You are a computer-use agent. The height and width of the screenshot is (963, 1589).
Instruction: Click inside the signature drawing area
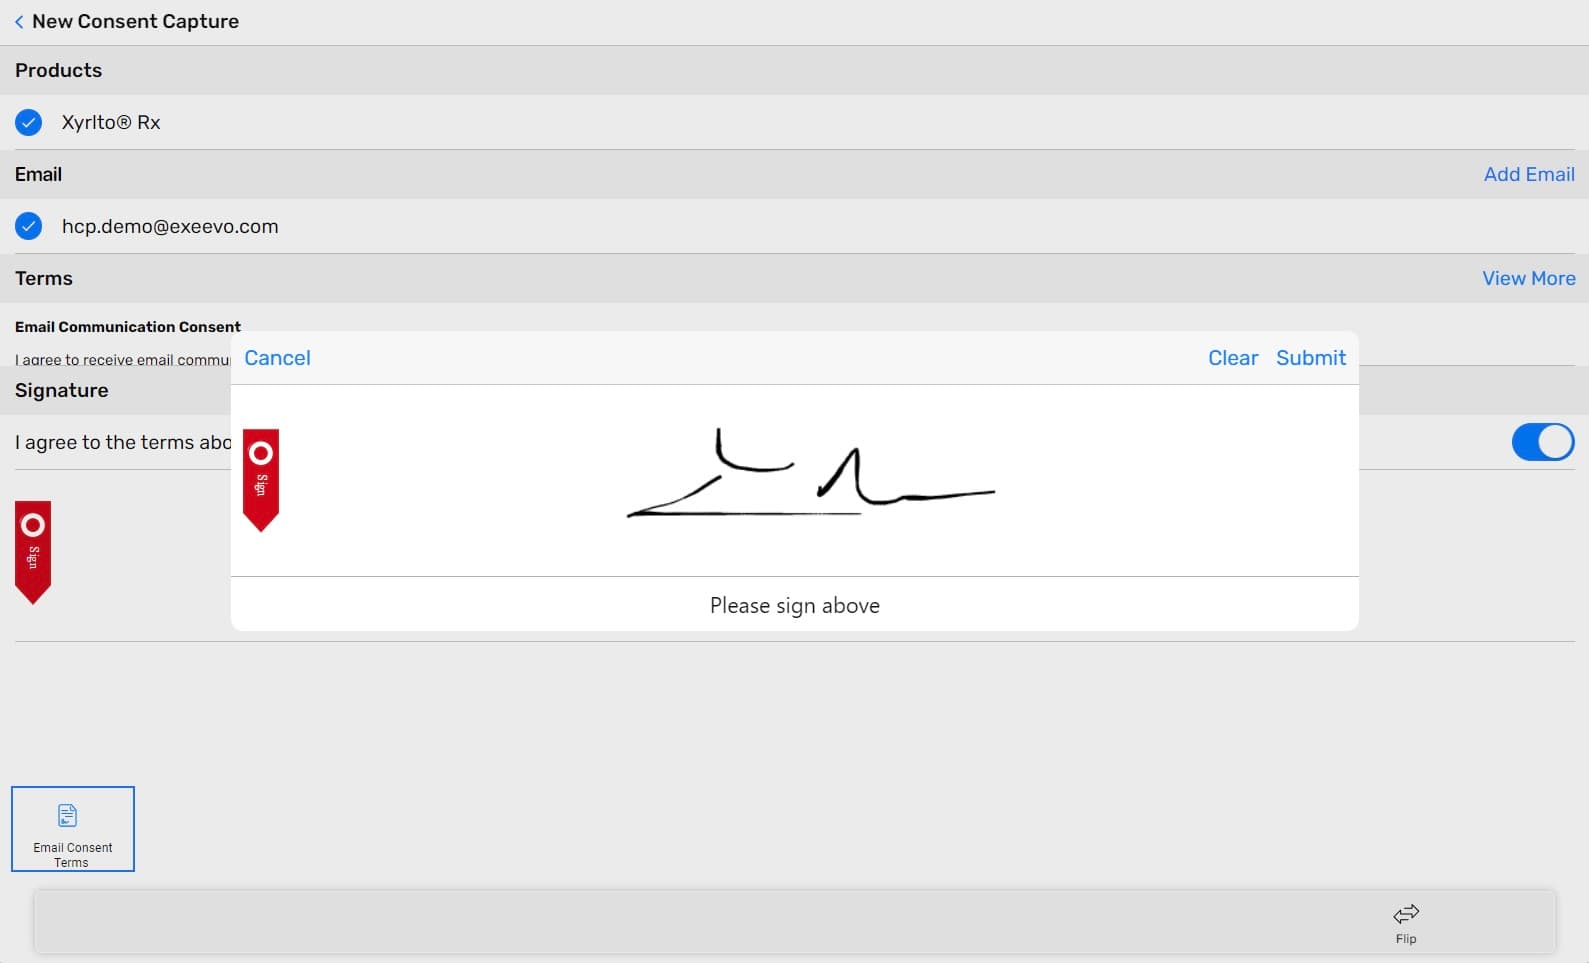(x=794, y=480)
